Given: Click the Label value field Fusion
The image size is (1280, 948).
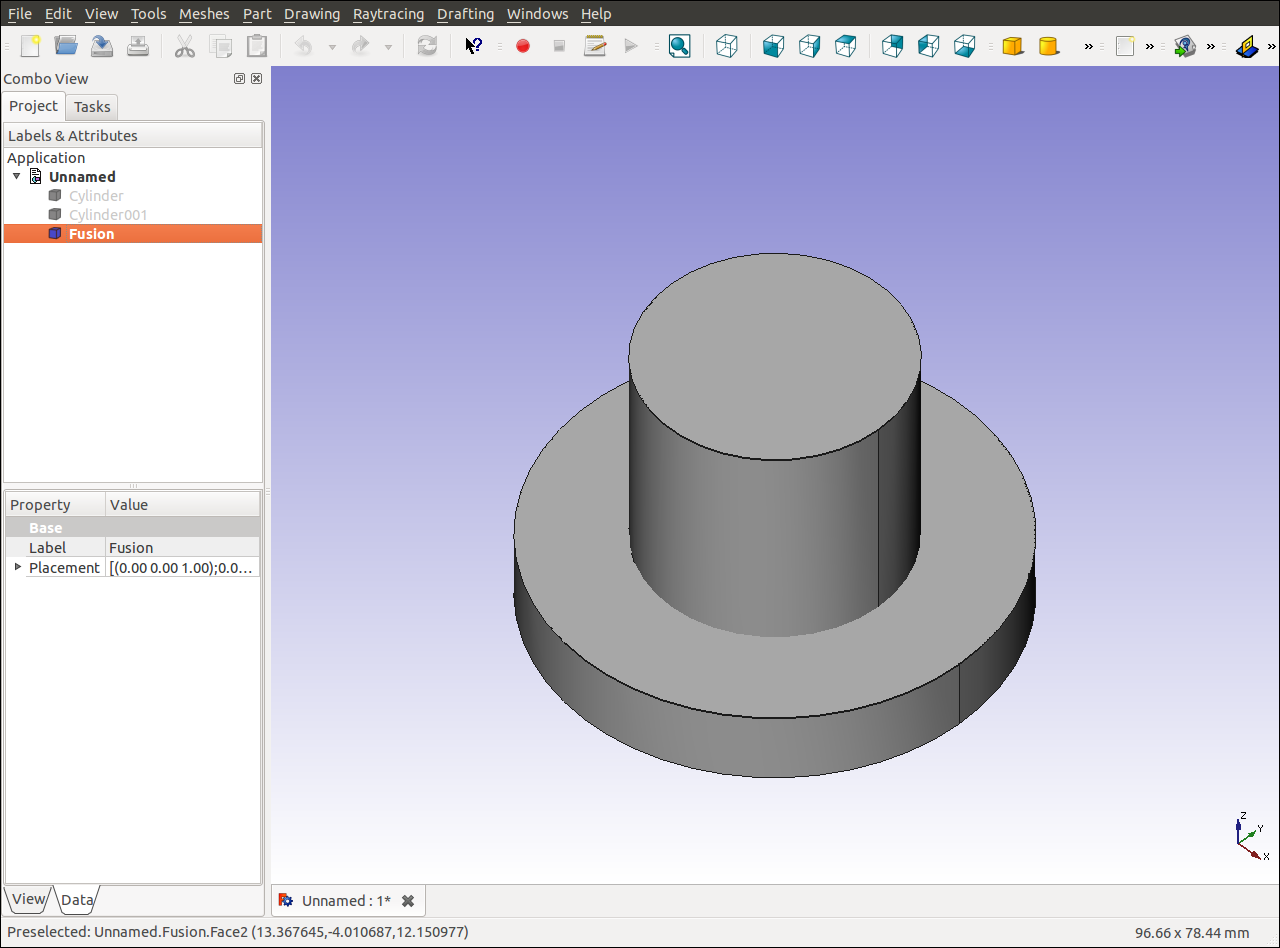Looking at the screenshot, I should pos(182,548).
